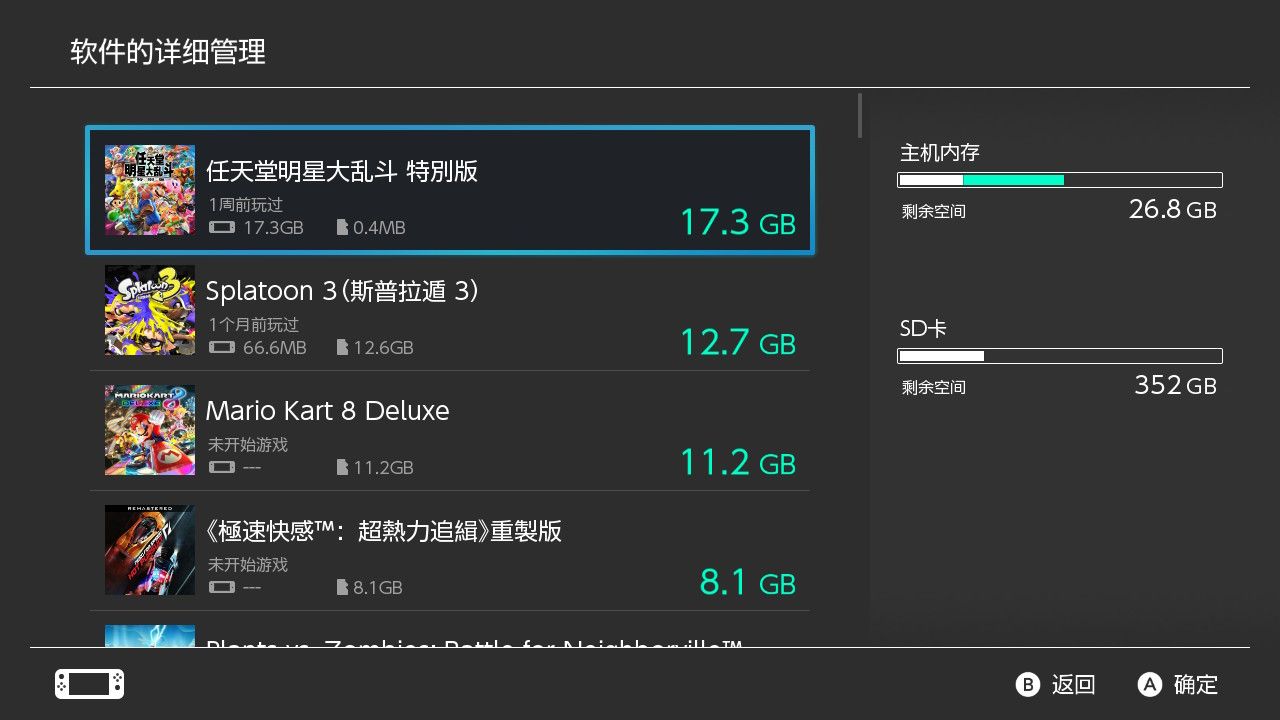Click the 1个月前玩过 last played text
The image size is (1280, 720).
tap(254, 325)
